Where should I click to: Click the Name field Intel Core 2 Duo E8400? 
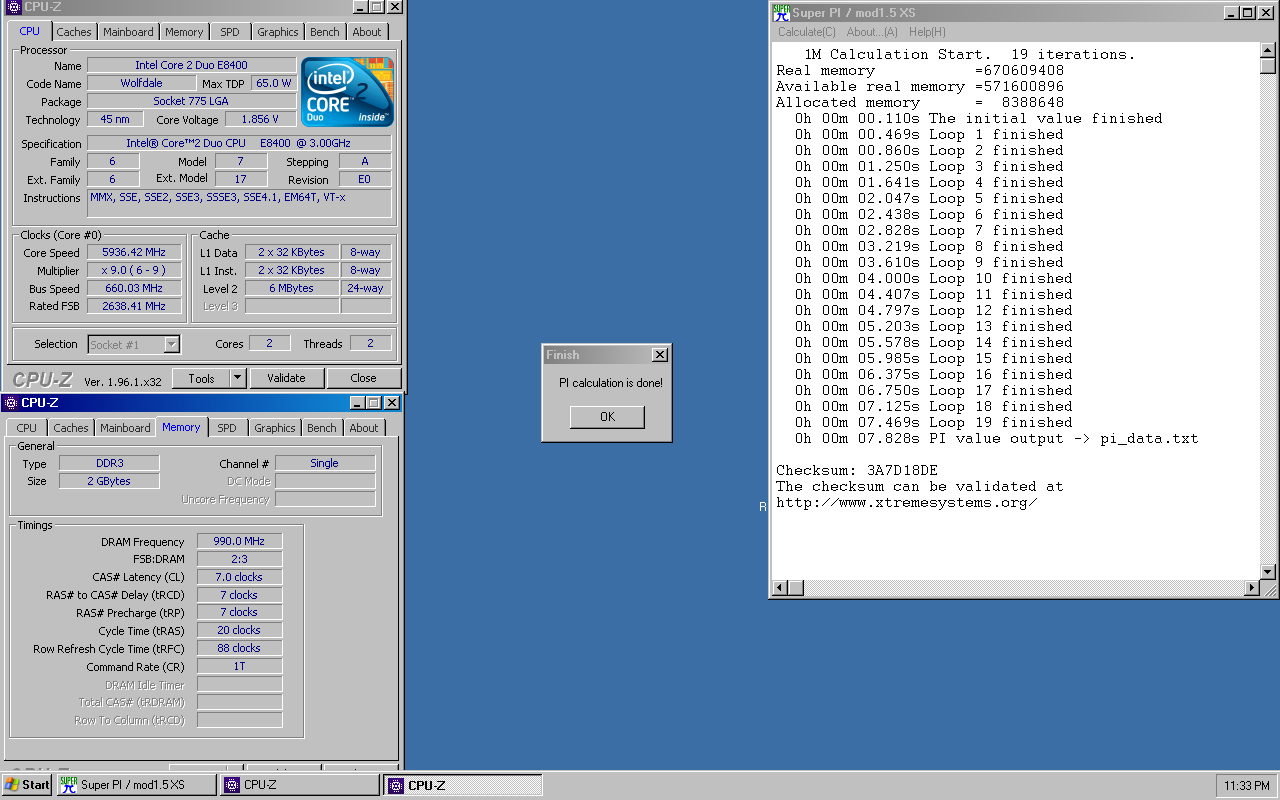pyautogui.click(x=191, y=66)
